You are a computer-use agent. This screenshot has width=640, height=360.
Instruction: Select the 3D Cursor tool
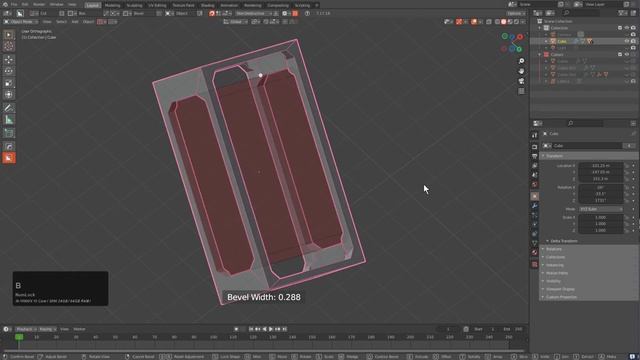[x=9, y=46]
